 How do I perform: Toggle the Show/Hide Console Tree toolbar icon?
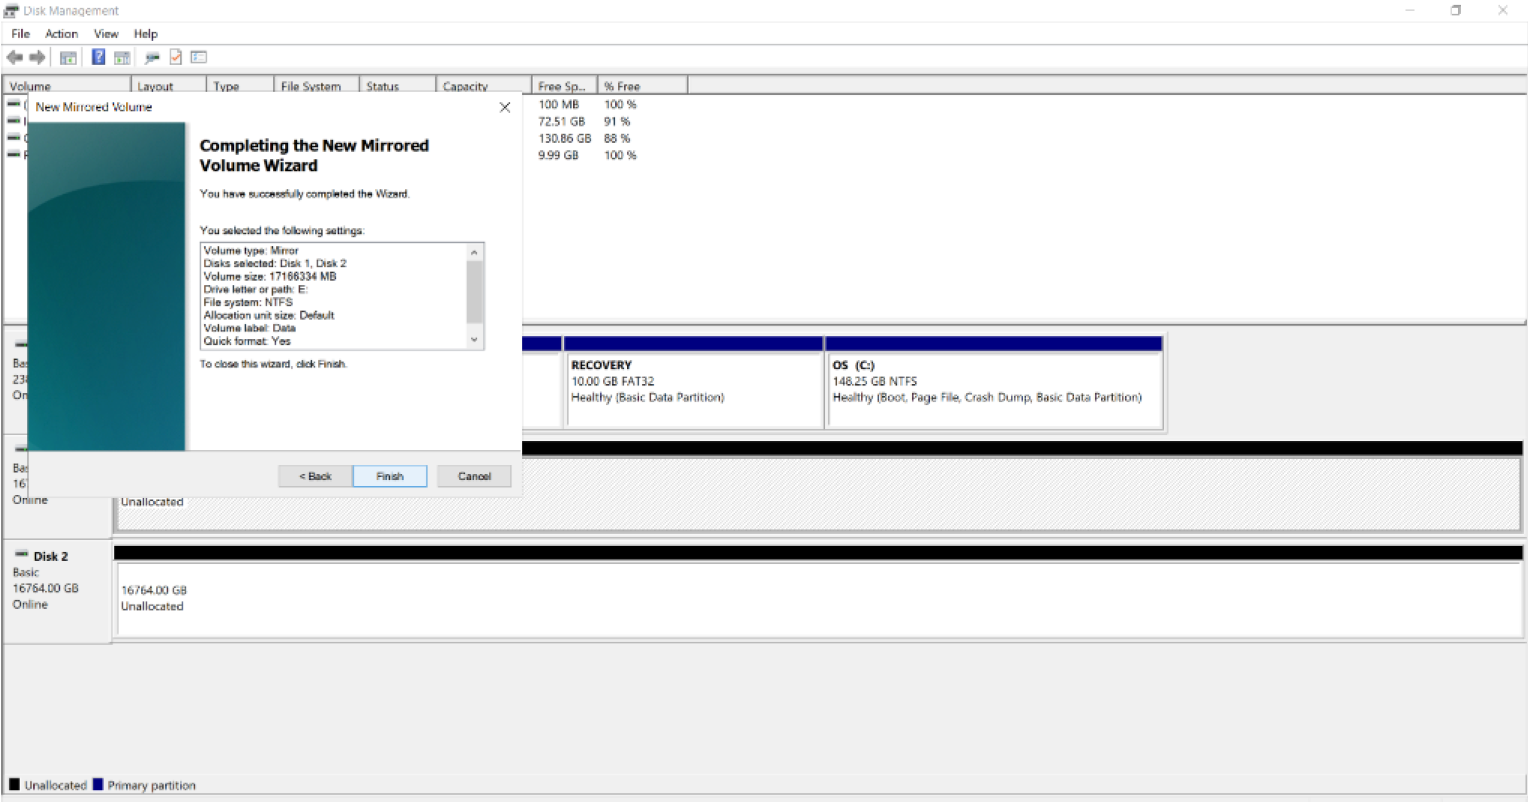[68, 57]
